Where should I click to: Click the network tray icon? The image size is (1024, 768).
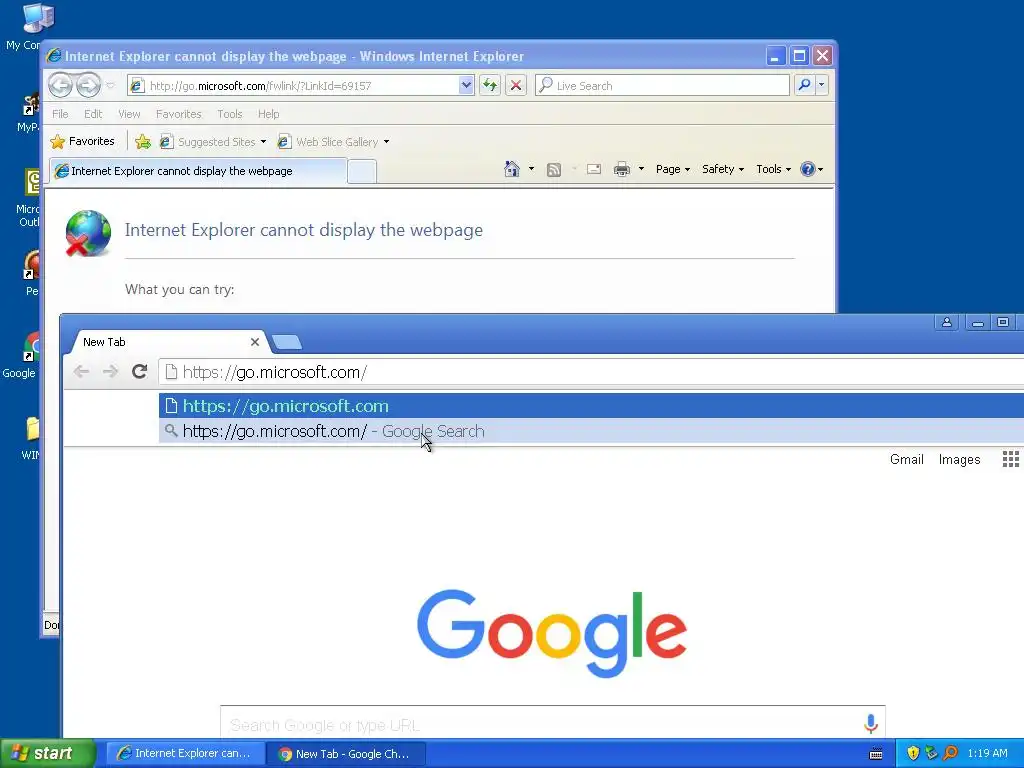click(x=931, y=754)
